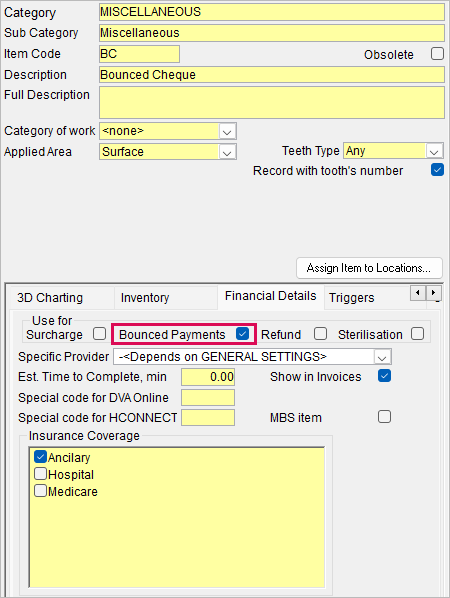Enable the Surcharge checkbox
This screenshot has width=450, height=598.
click(99, 334)
